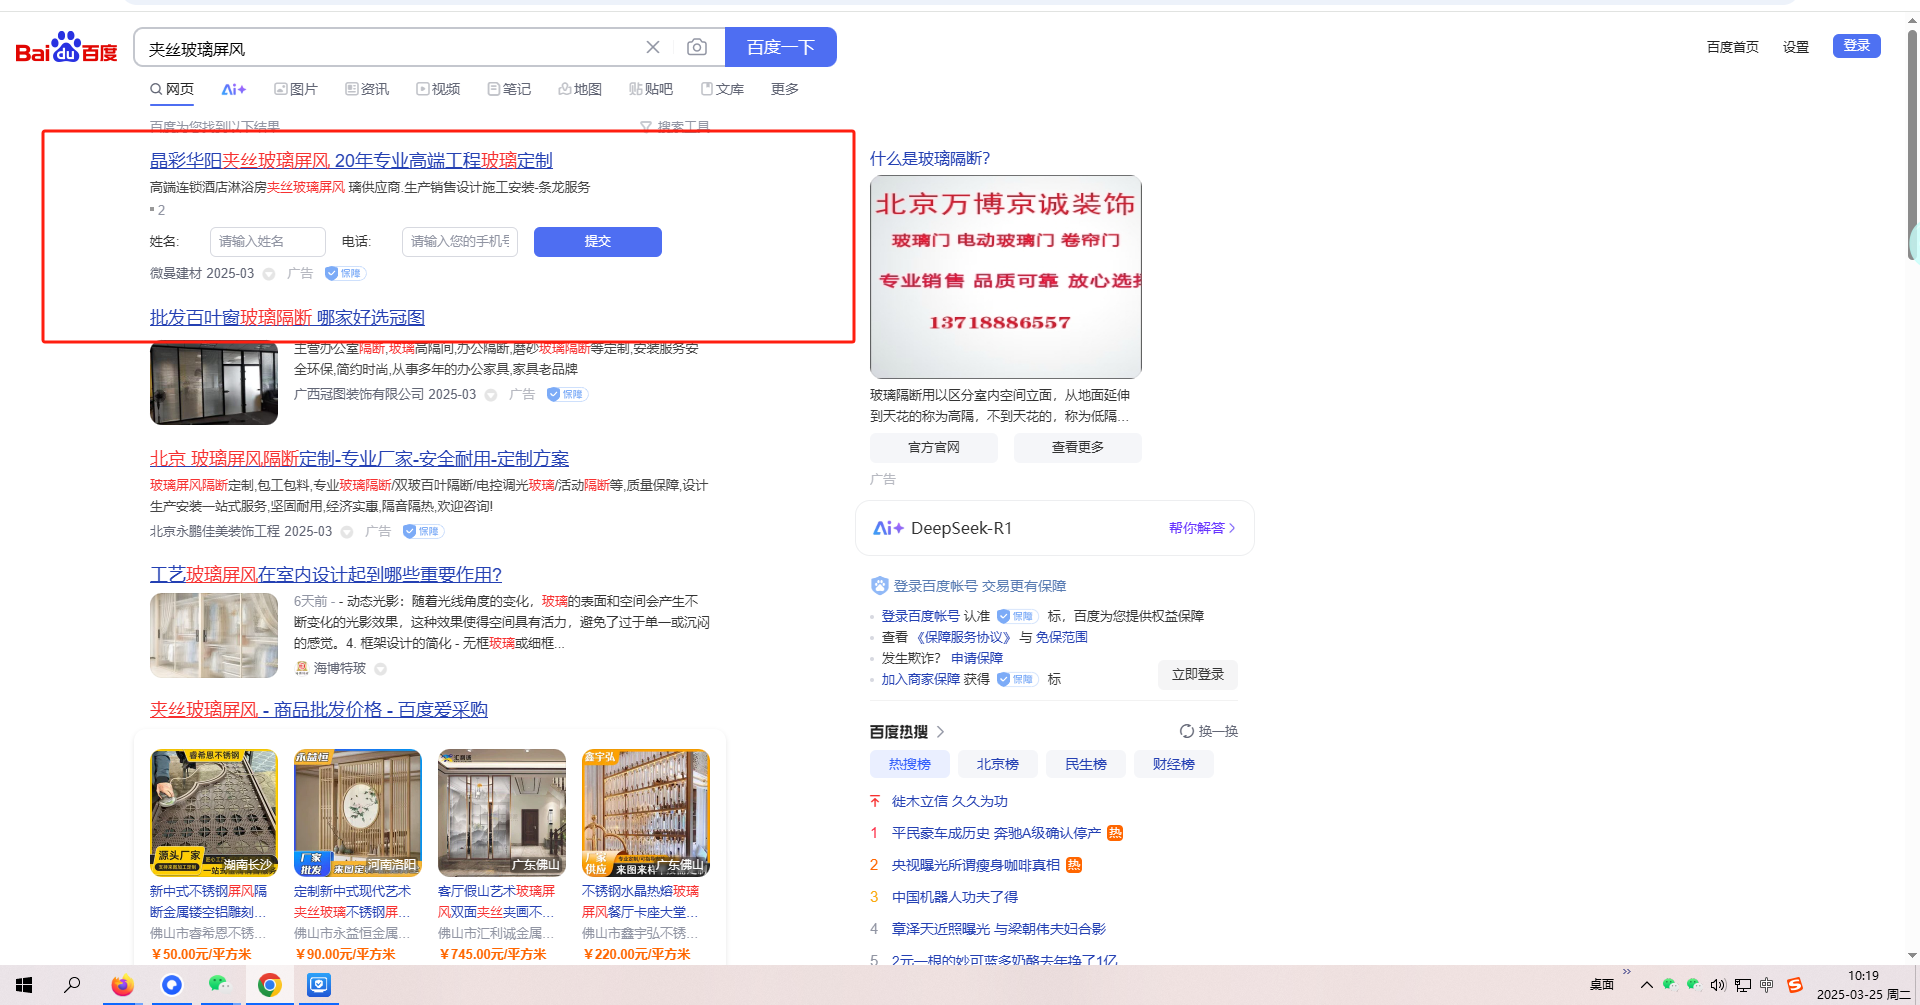Open Chrome from the taskbar
This screenshot has width=1920, height=1005.
pyautogui.click(x=269, y=985)
